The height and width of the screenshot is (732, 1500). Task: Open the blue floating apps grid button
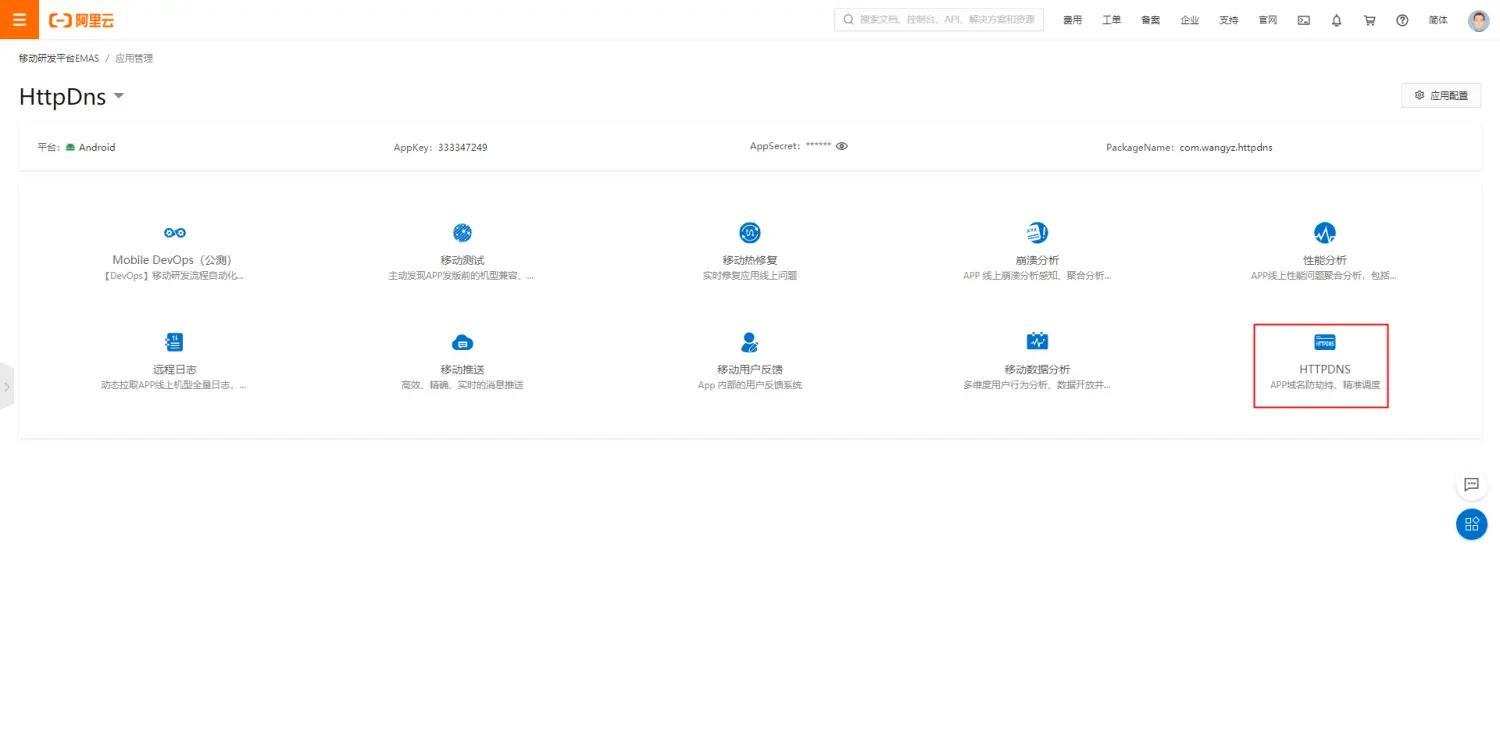[1471, 524]
